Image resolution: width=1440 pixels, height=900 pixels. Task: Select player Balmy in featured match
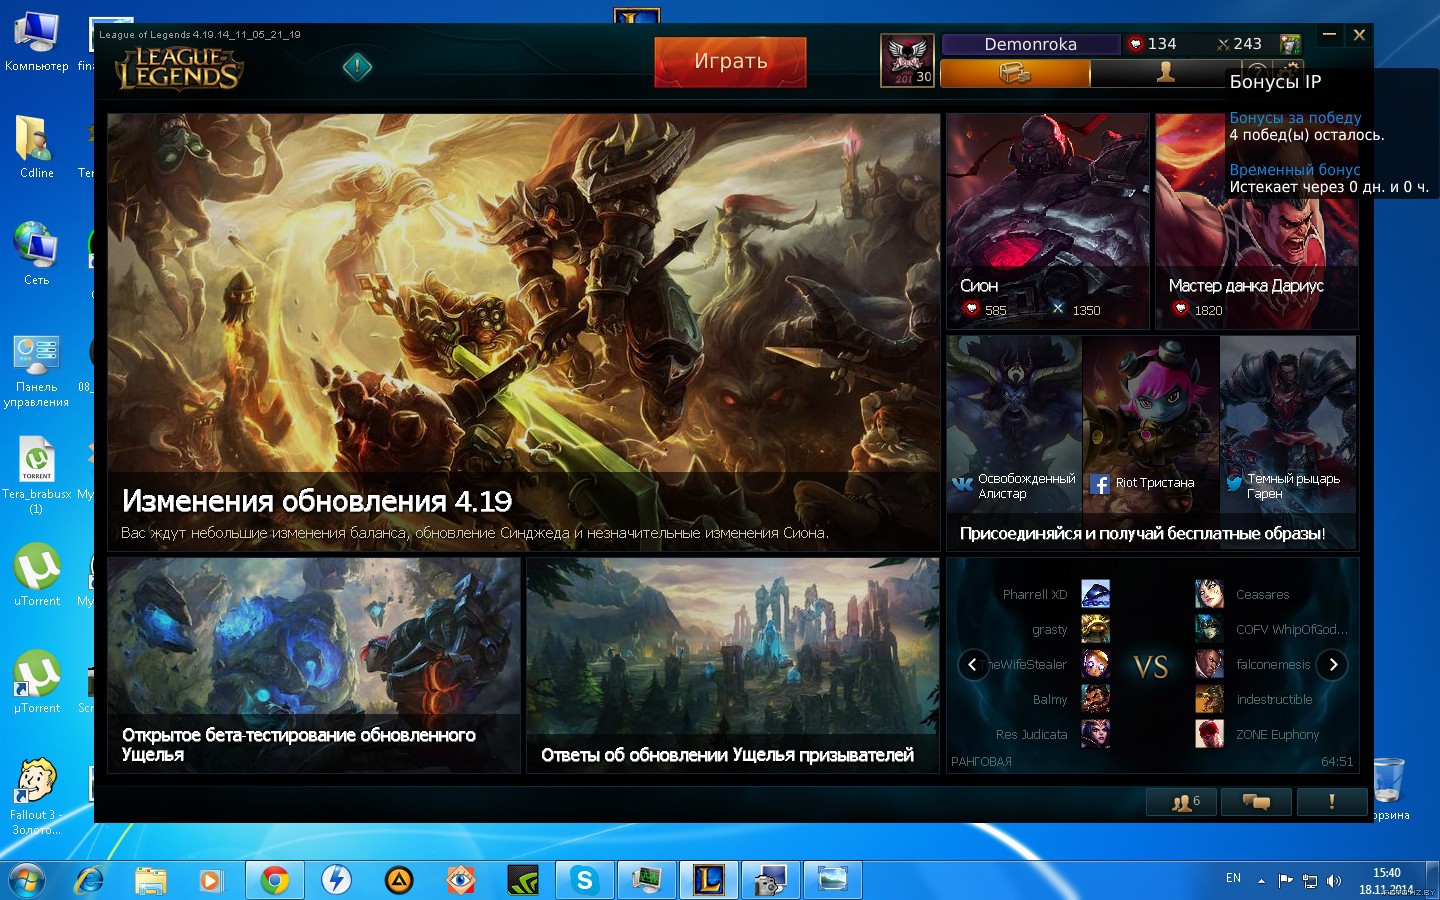[1050, 699]
